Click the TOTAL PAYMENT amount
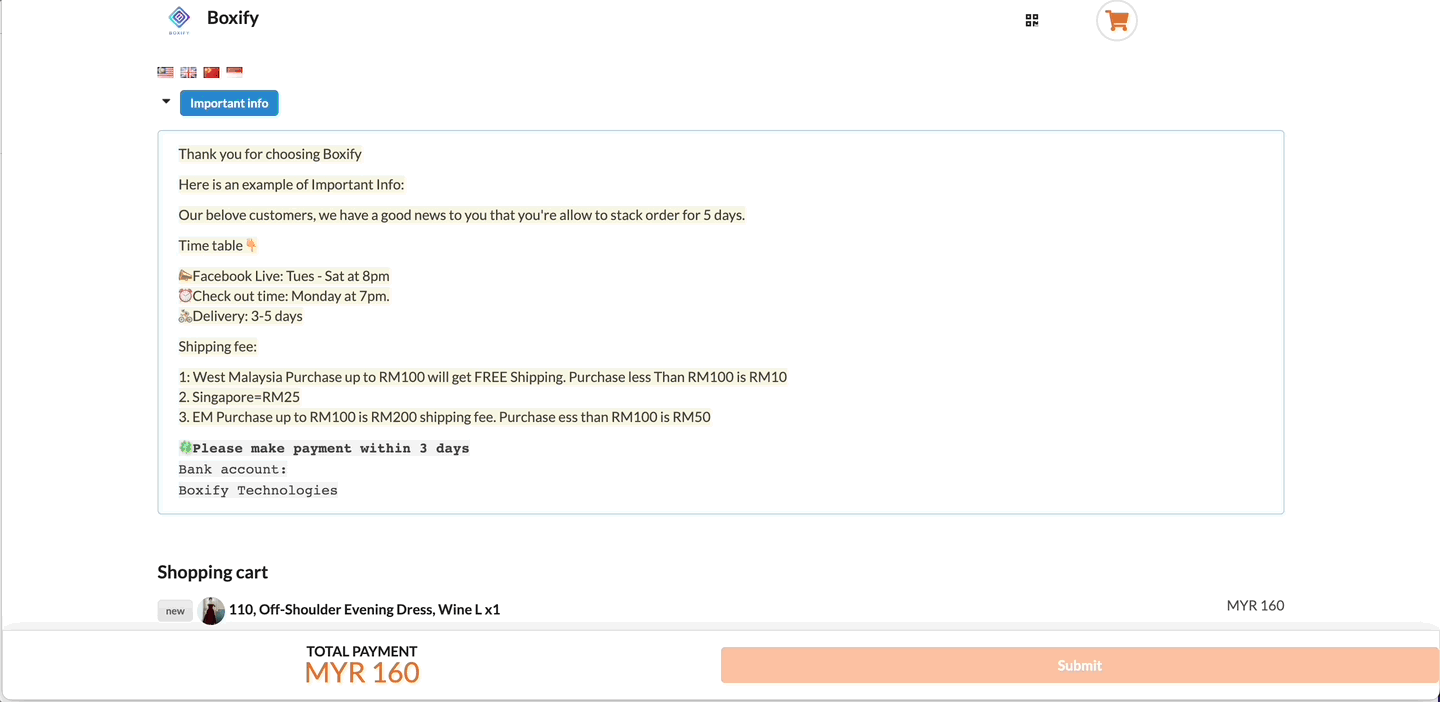This screenshot has width=1440, height=702. click(x=361, y=672)
